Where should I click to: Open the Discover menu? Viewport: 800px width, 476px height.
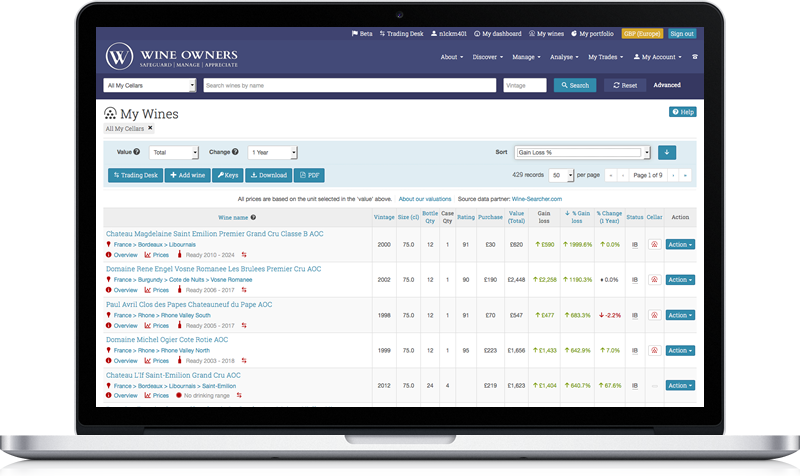coord(487,57)
